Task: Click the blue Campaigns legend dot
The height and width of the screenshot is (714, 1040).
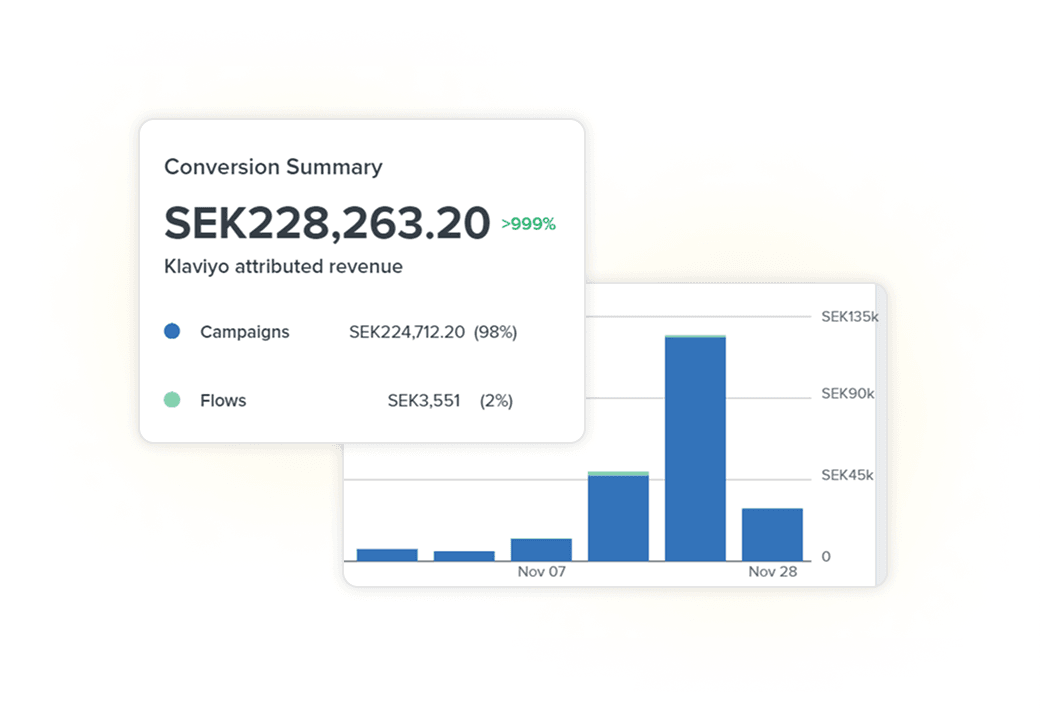Action: (x=171, y=331)
